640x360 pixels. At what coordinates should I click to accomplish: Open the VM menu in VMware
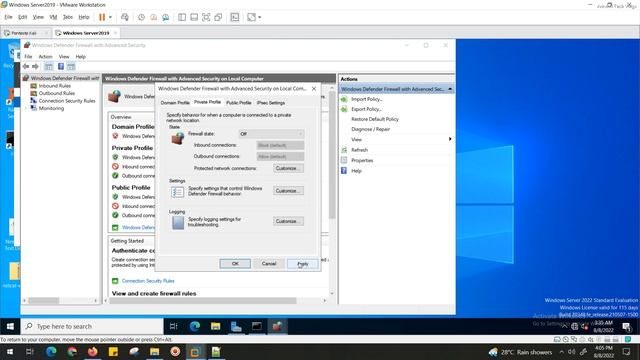tap(53, 17)
